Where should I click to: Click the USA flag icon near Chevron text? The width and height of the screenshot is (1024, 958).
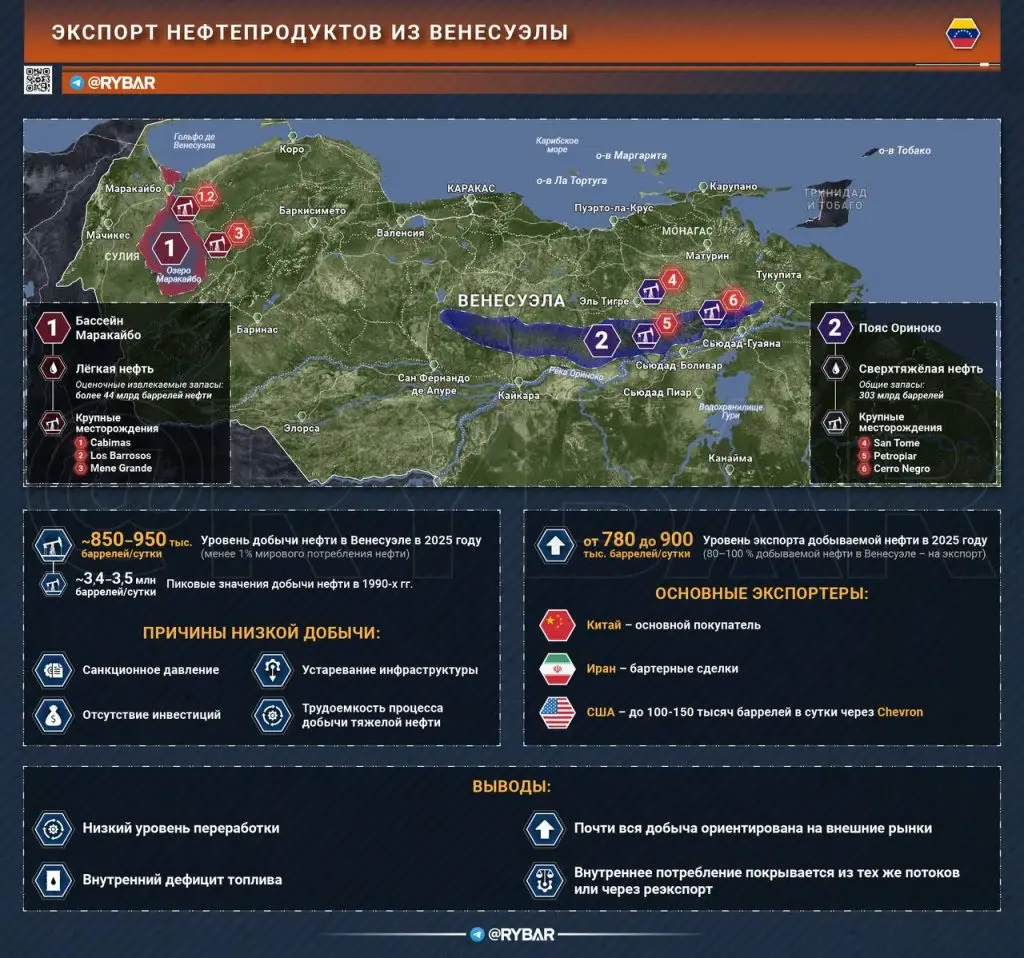coord(556,711)
